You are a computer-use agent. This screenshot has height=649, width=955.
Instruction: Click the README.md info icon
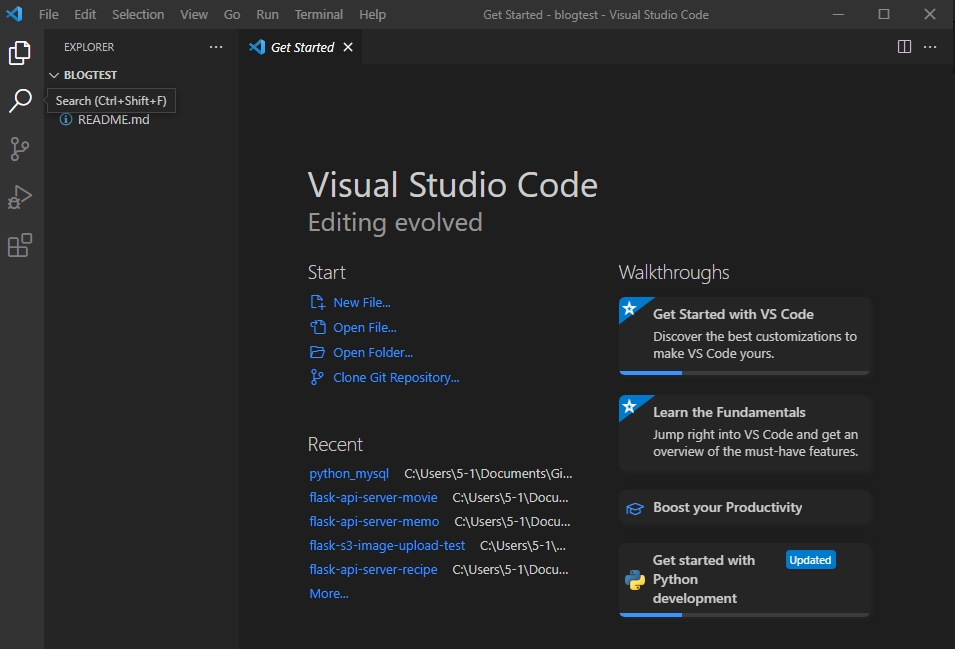(66, 119)
